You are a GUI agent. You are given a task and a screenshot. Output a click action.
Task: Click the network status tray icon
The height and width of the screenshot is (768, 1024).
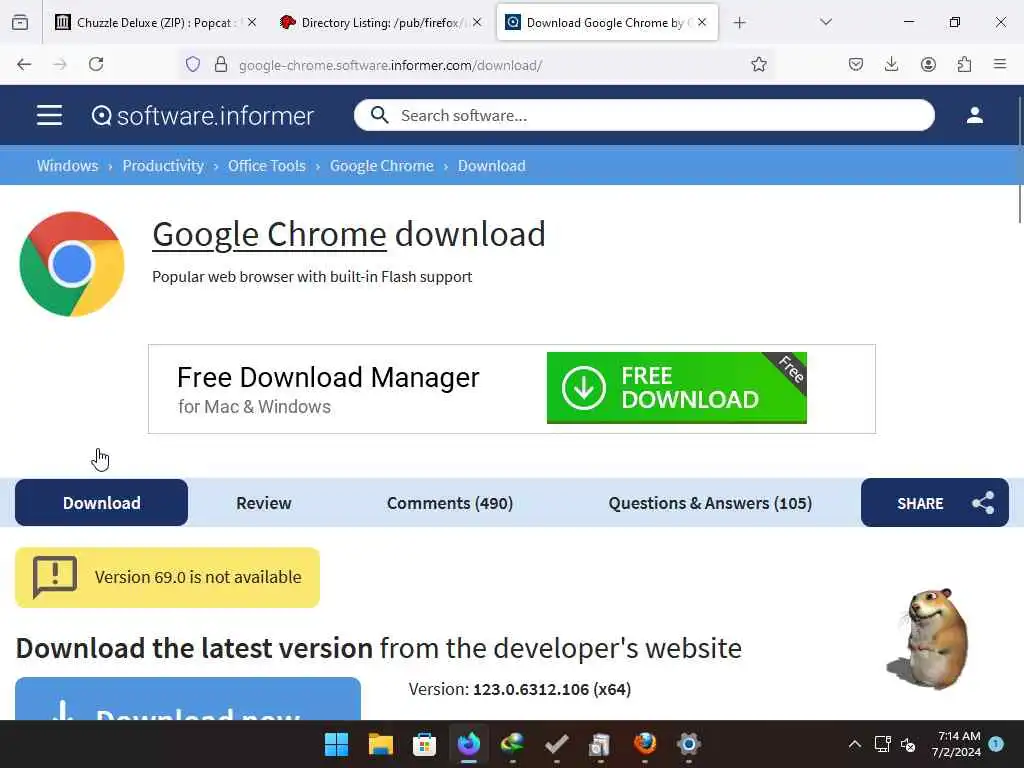[x=882, y=744]
